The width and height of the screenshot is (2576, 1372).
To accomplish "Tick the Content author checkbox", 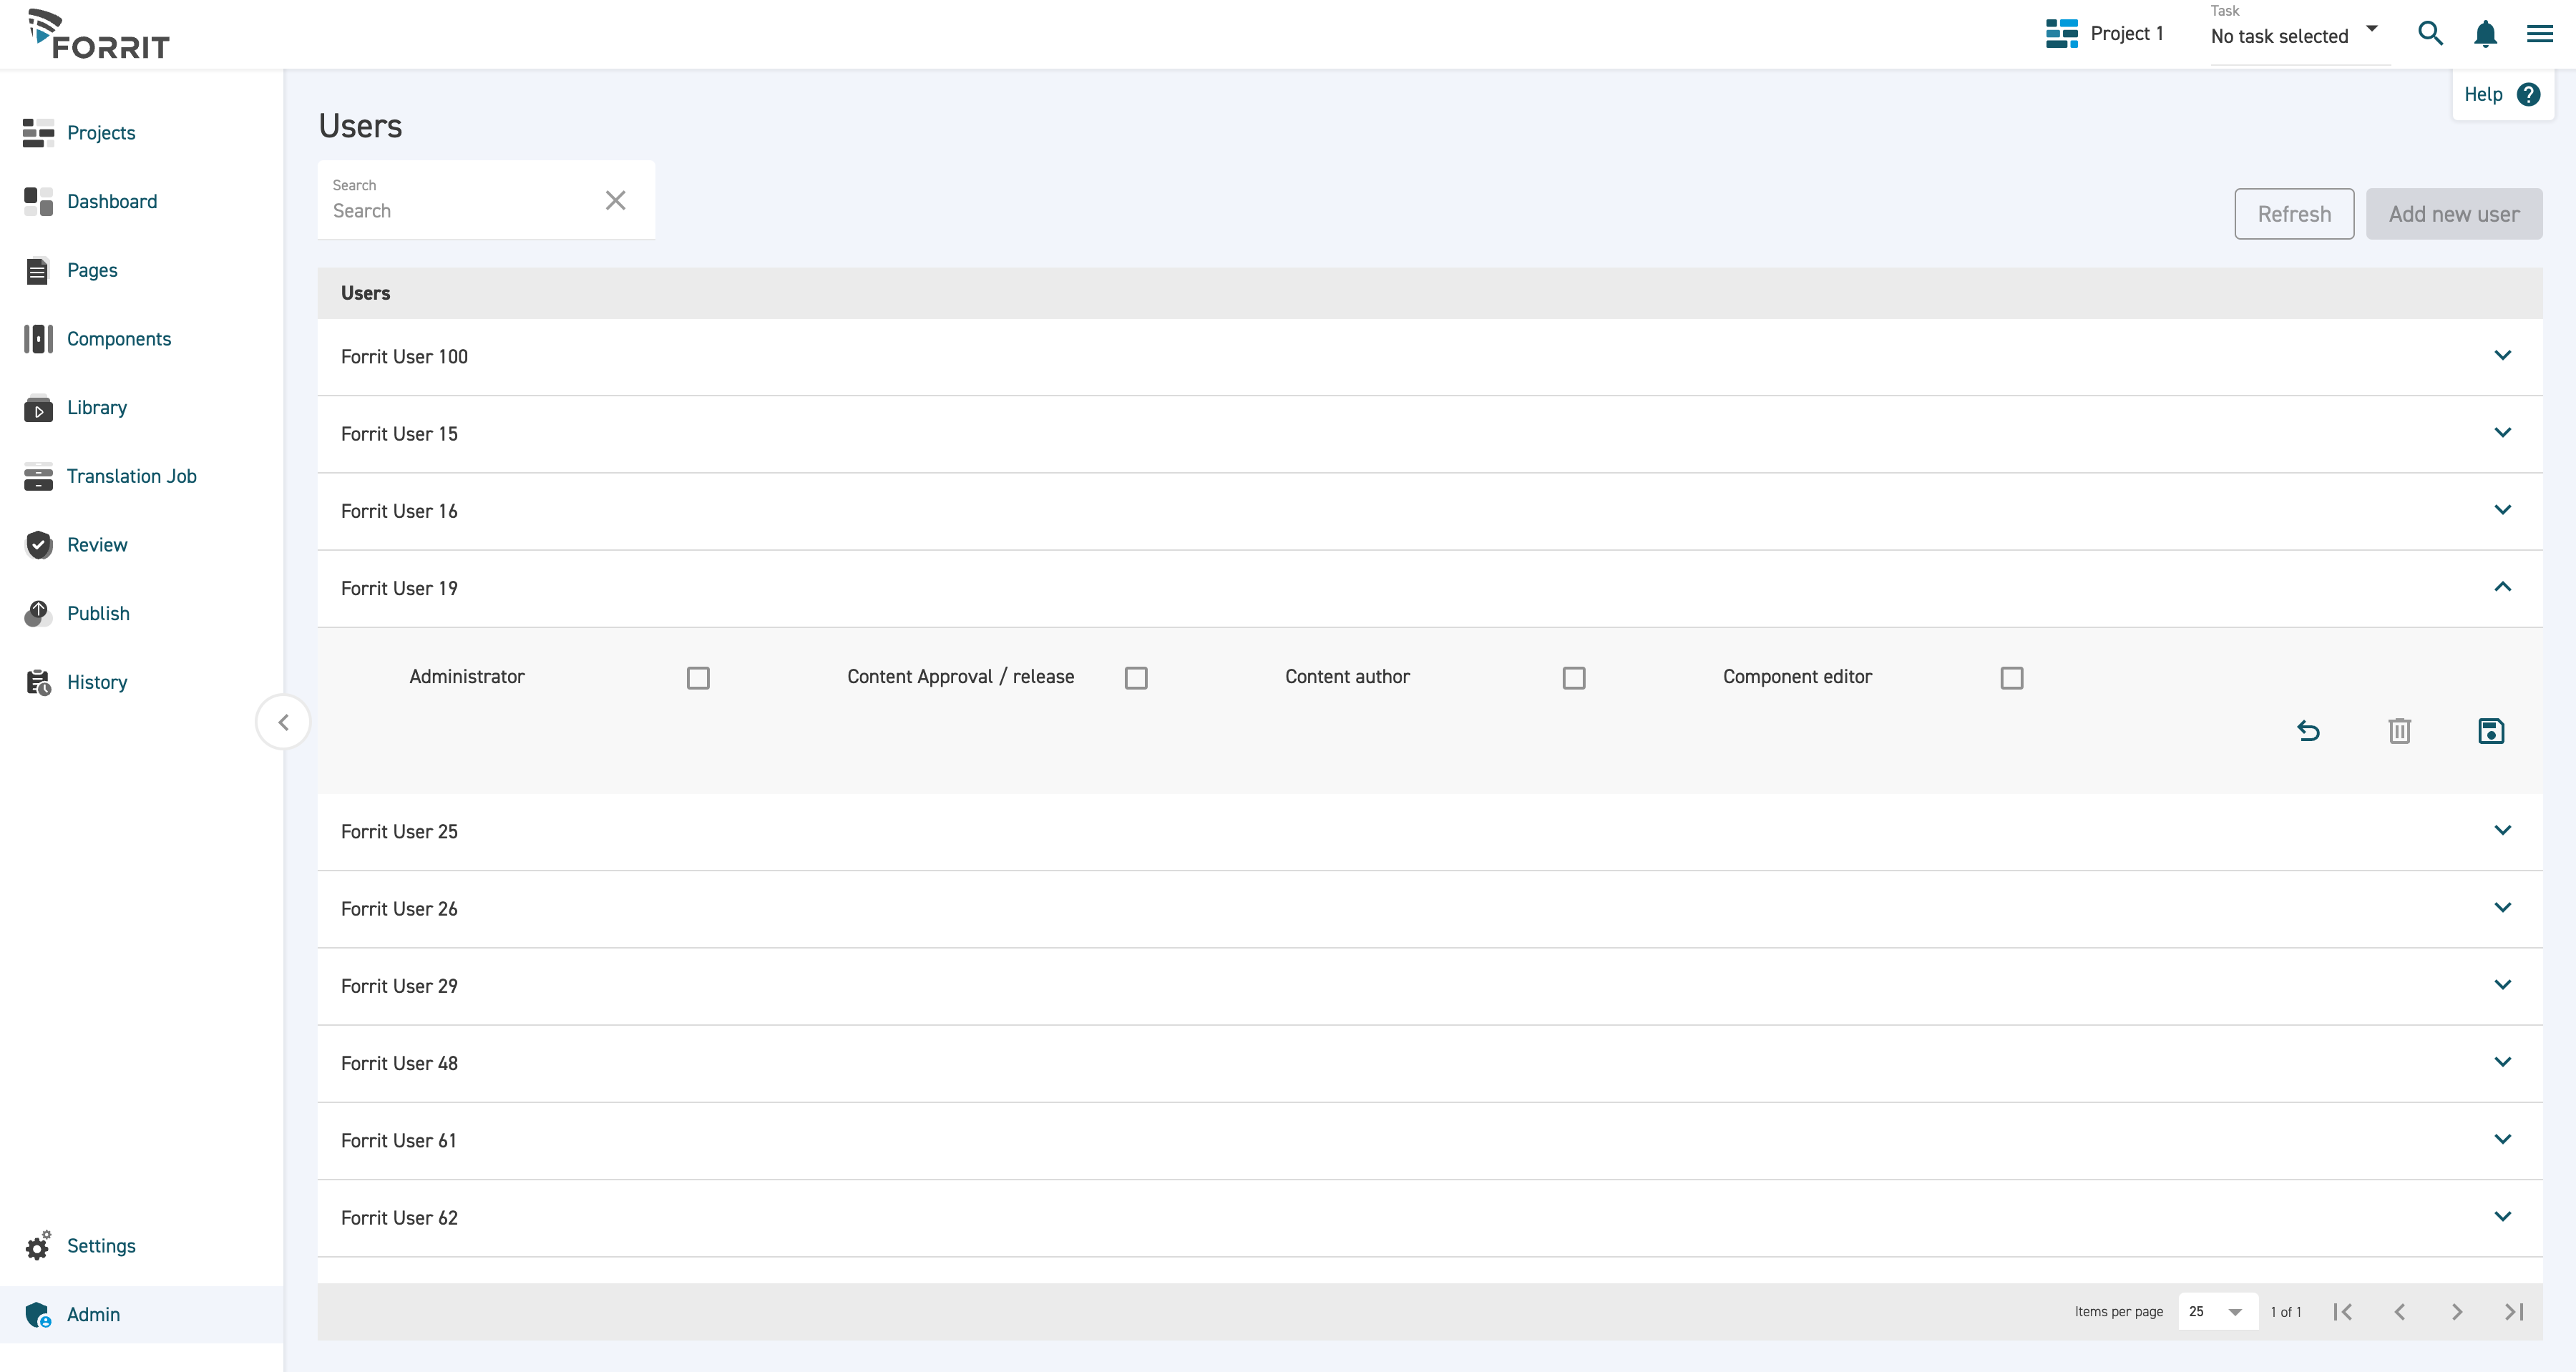I will 1574,678.
